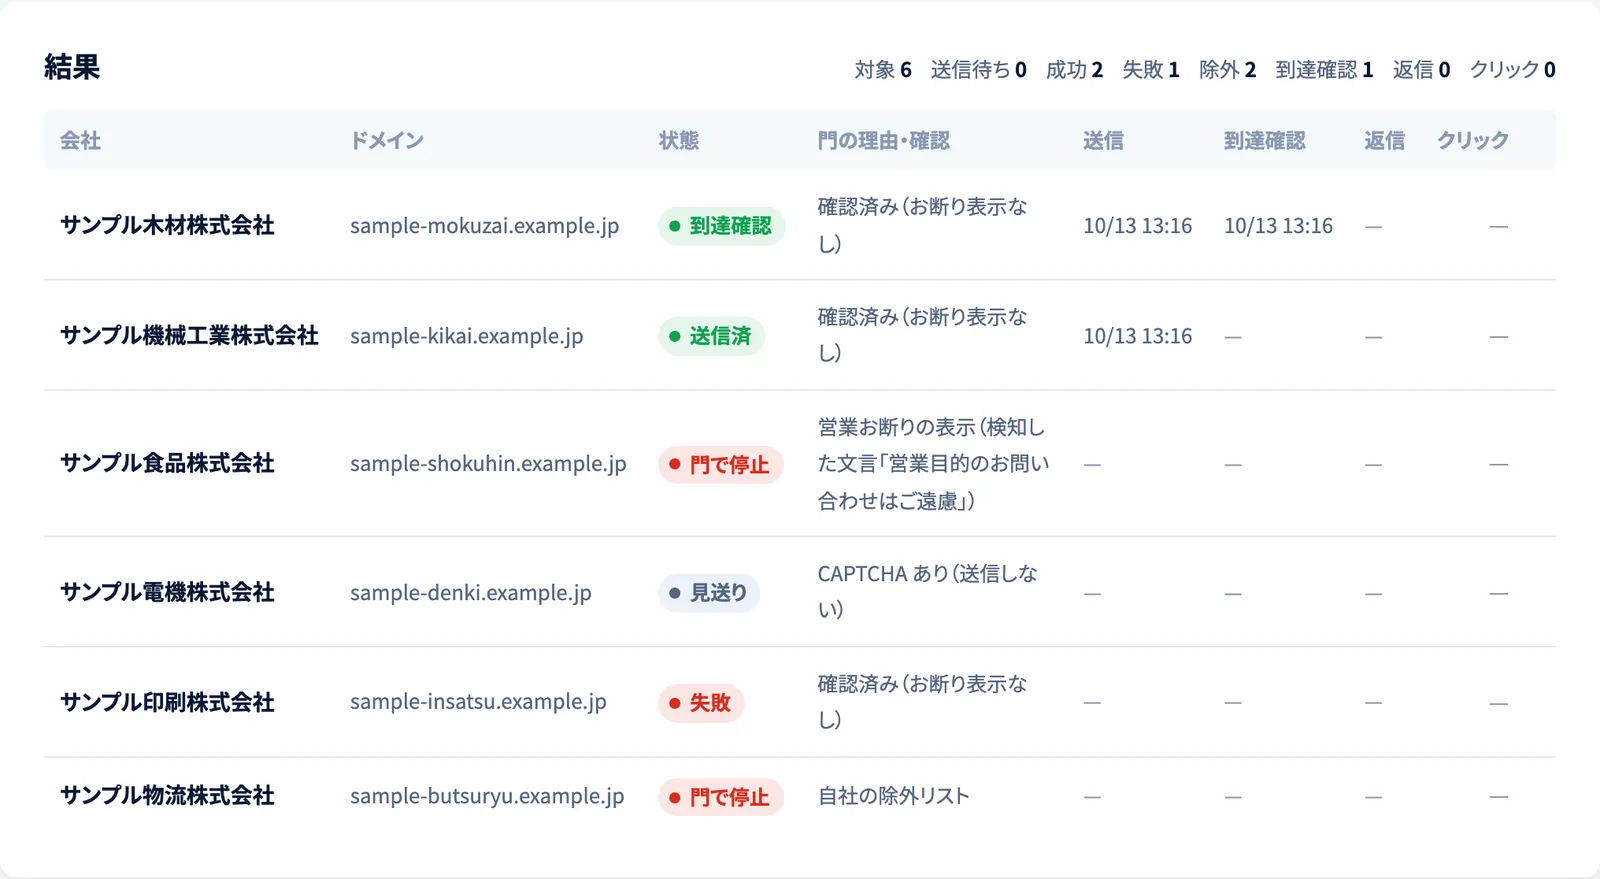Screen dimensions: 1600x879
Task: Select the 到達確認 column header
Action: point(1265,140)
